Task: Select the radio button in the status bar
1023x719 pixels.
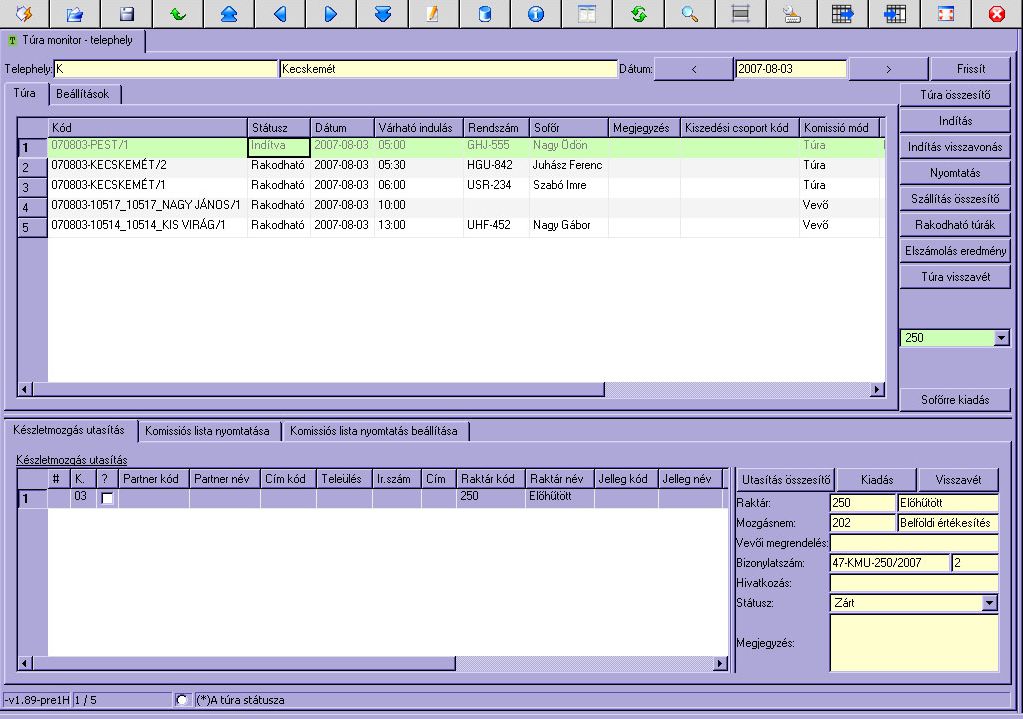Action: click(x=182, y=700)
